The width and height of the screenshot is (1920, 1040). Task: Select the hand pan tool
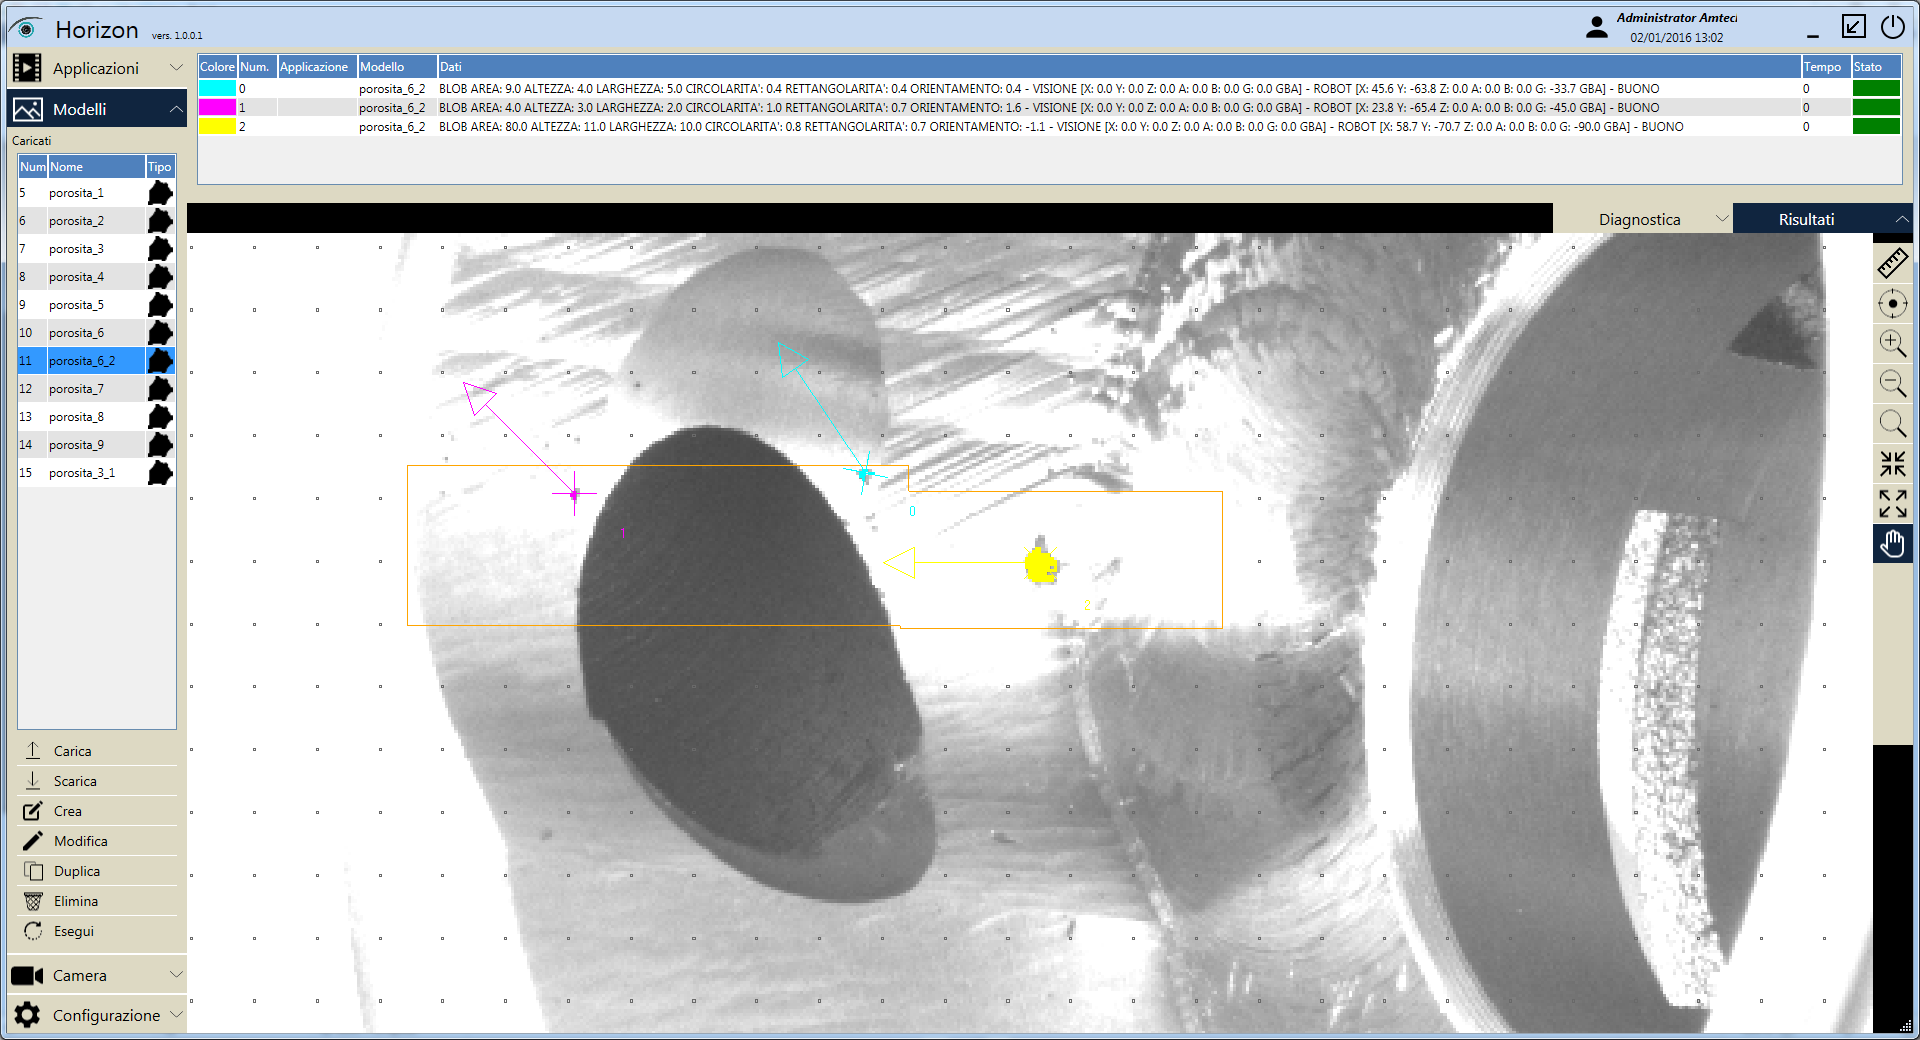tap(1892, 544)
